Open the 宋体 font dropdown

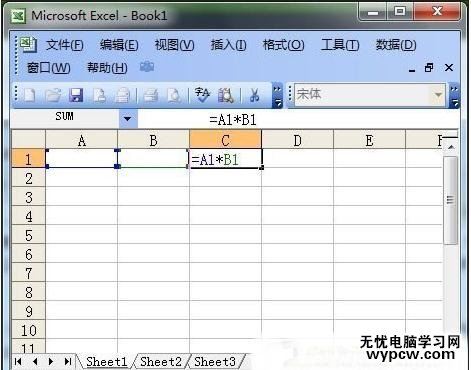[438, 95]
